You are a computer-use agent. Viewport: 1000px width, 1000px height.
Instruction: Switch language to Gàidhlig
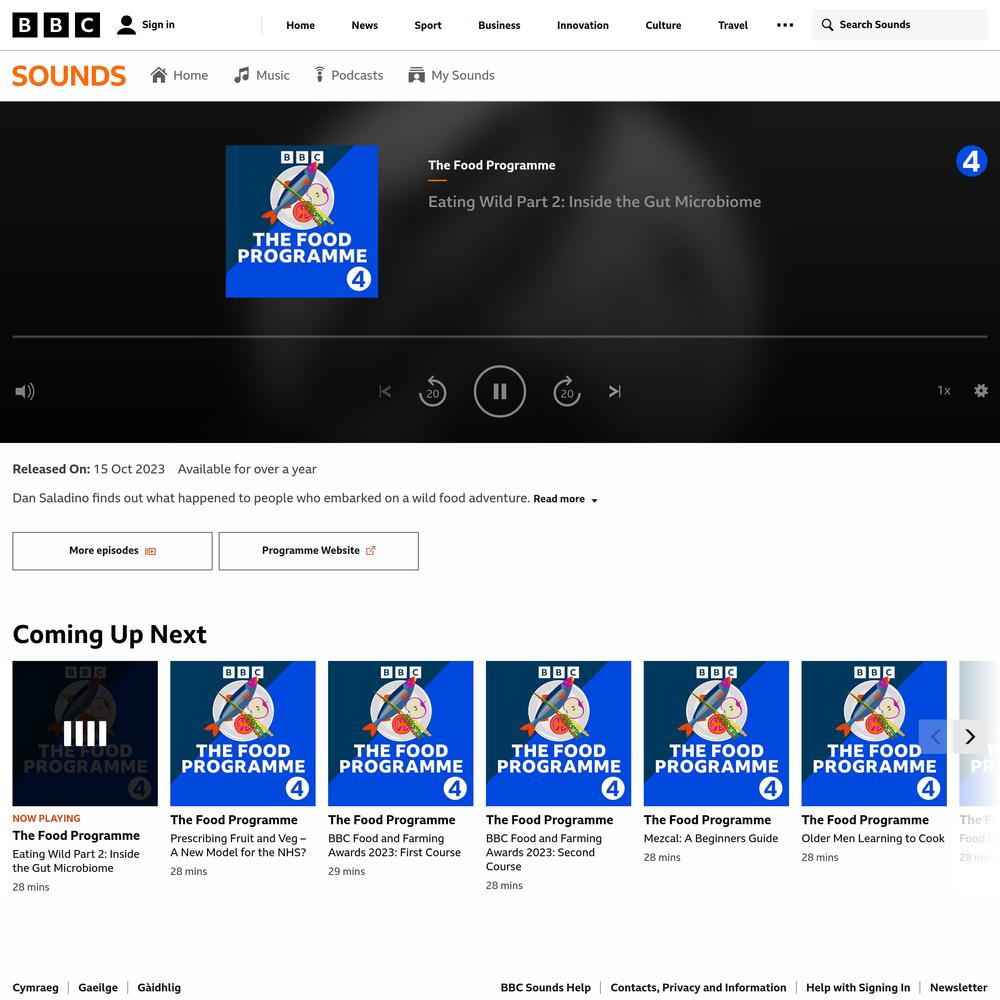(x=159, y=987)
